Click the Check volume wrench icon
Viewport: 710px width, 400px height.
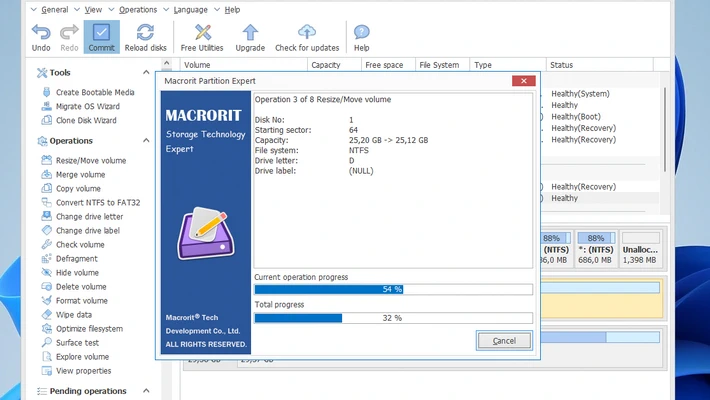coord(46,244)
